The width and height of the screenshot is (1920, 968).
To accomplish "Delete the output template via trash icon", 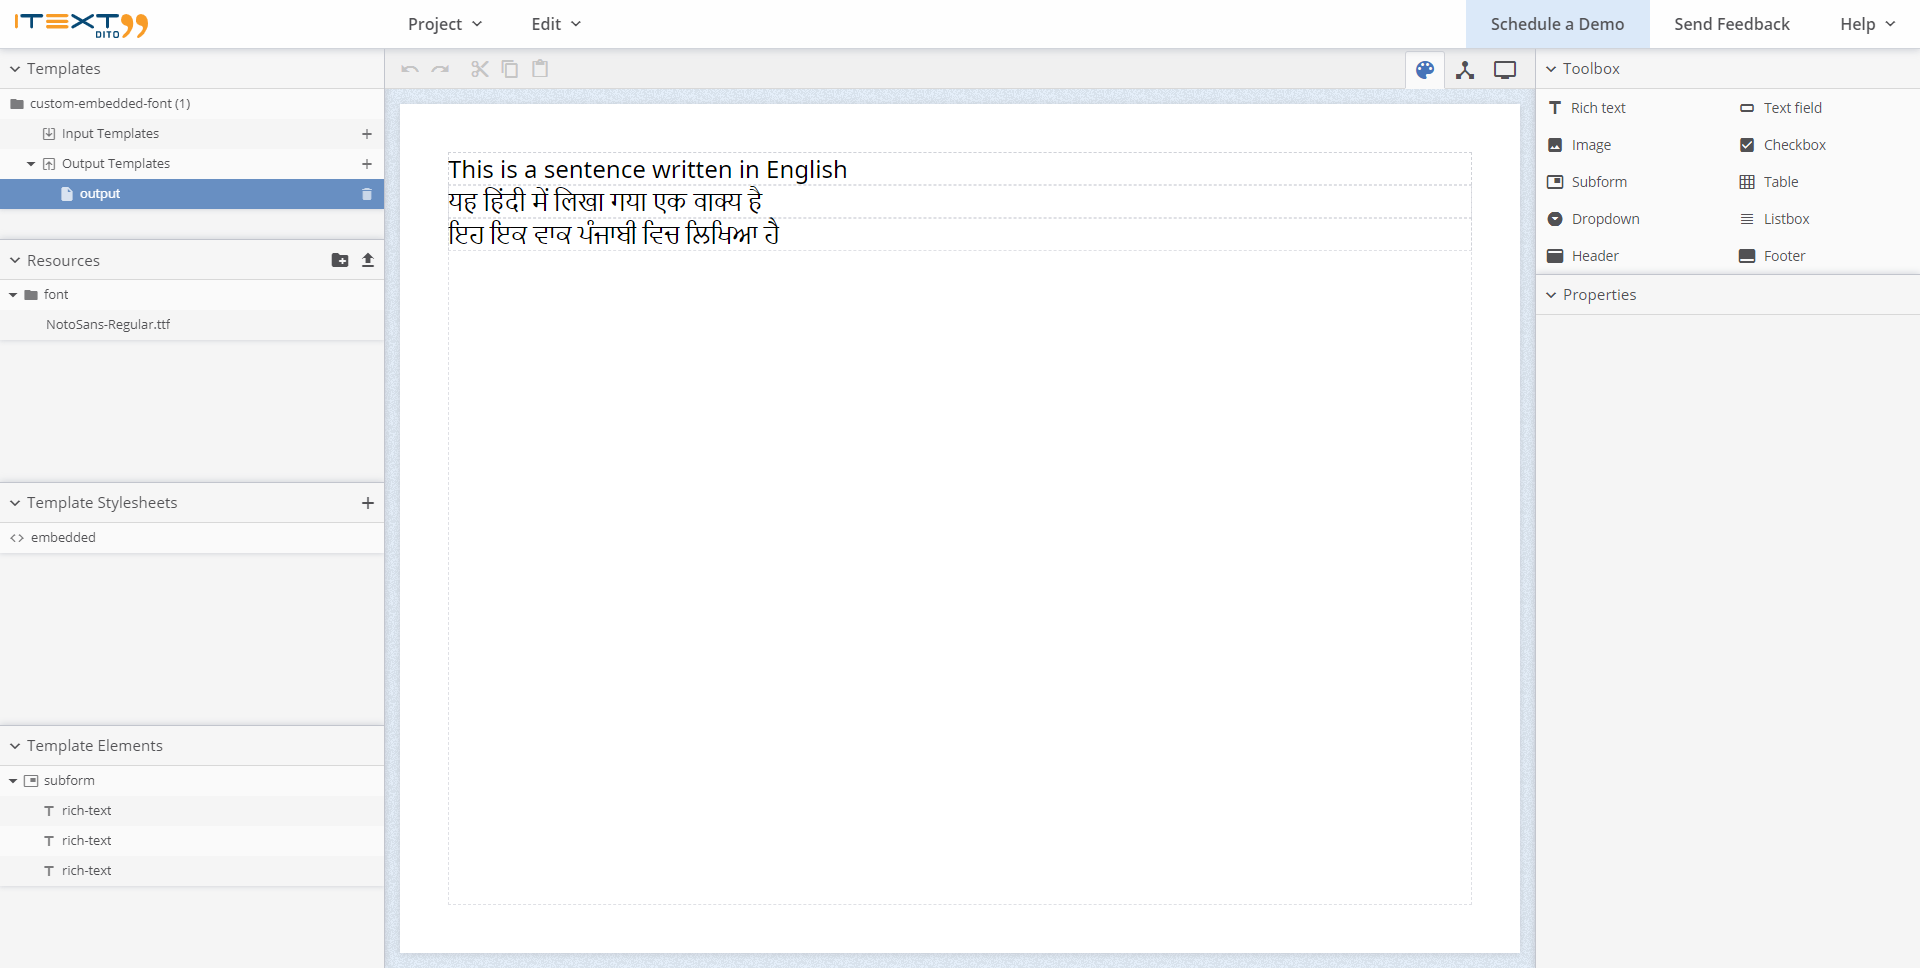I will pos(367,194).
